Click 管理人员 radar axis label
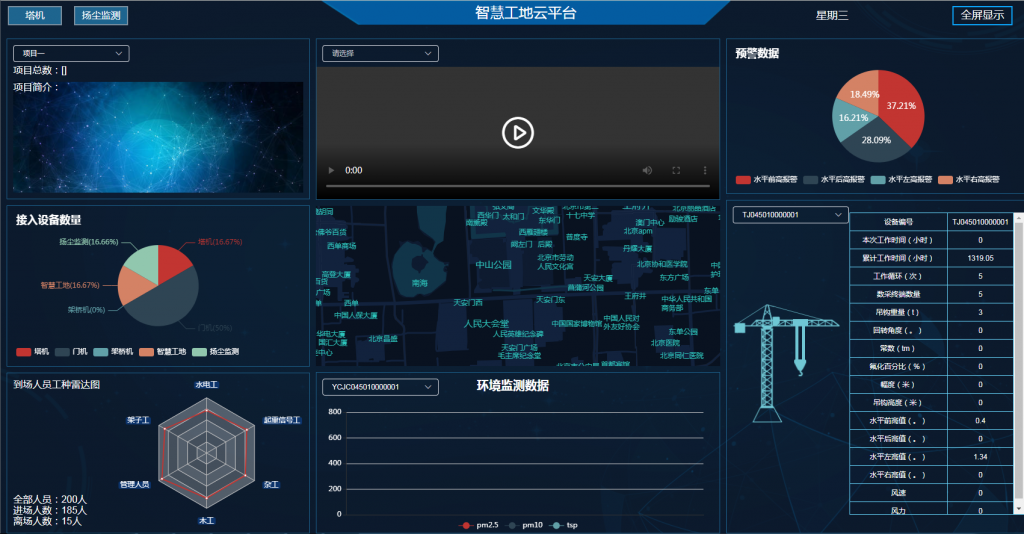1024x534 pixels. (135, 484)
